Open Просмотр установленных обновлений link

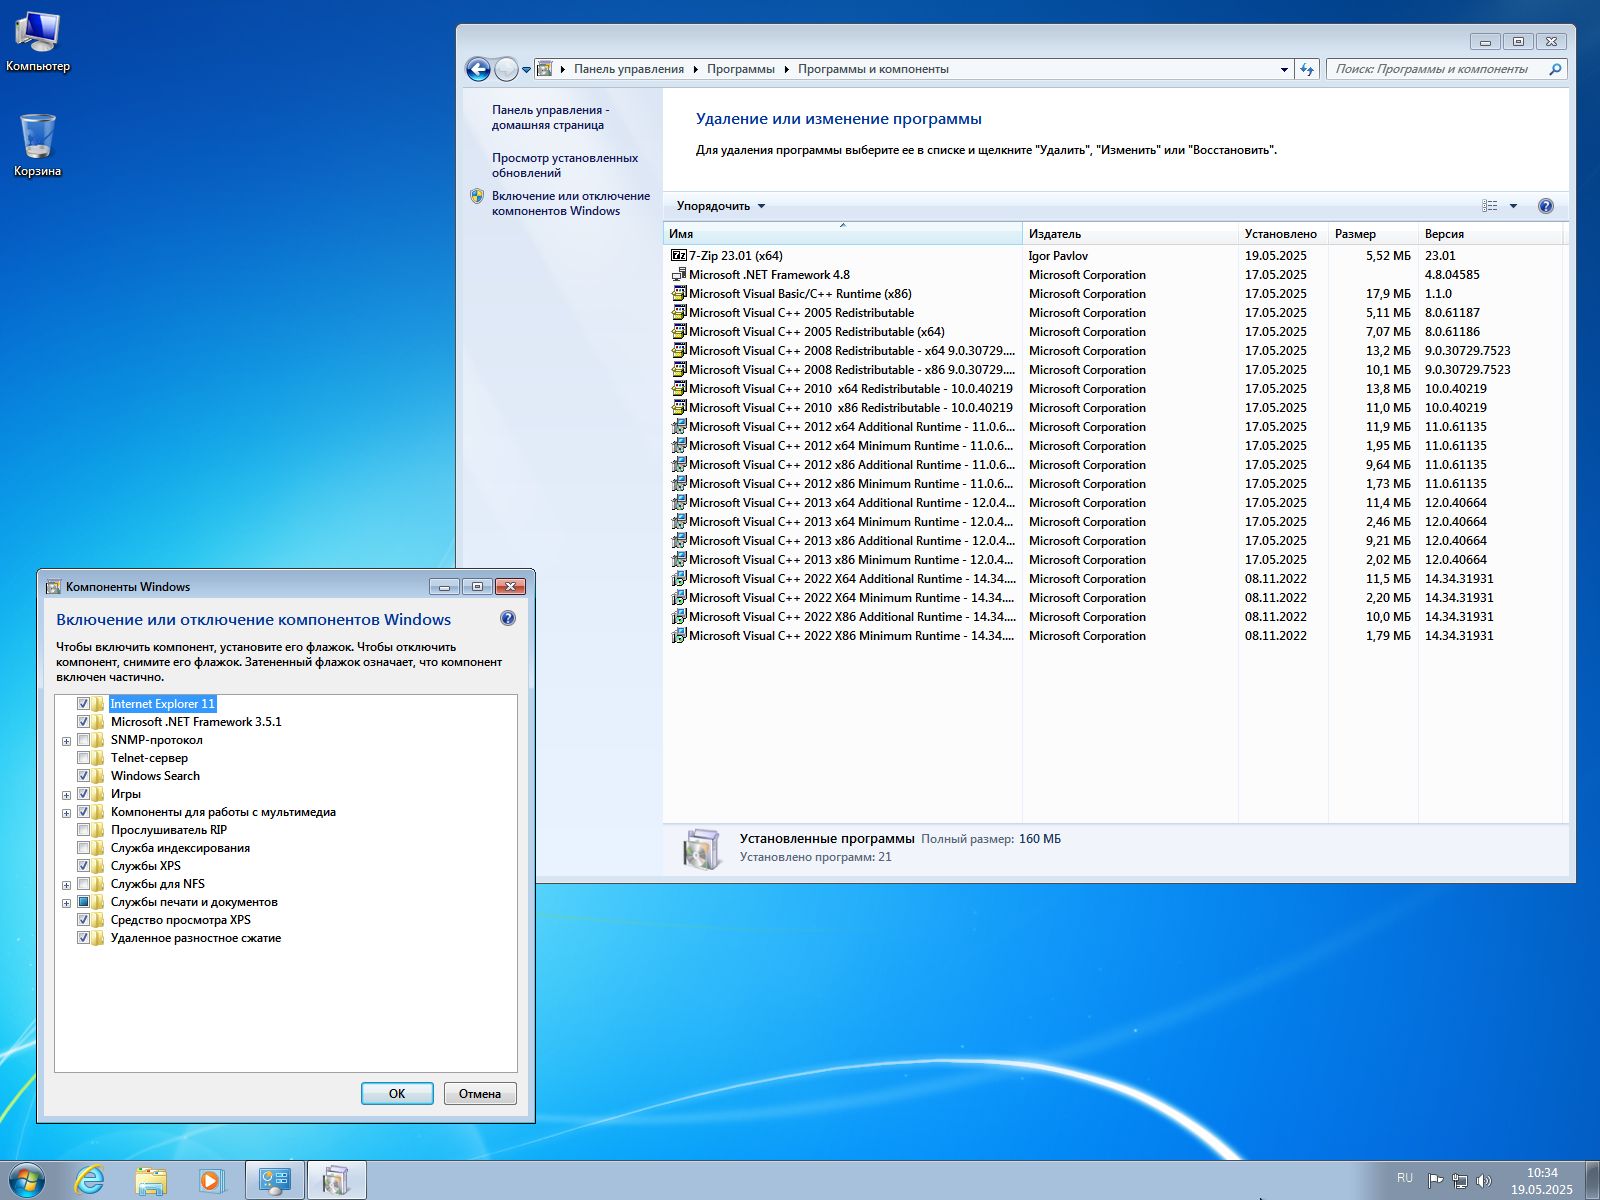click(565, 165)
